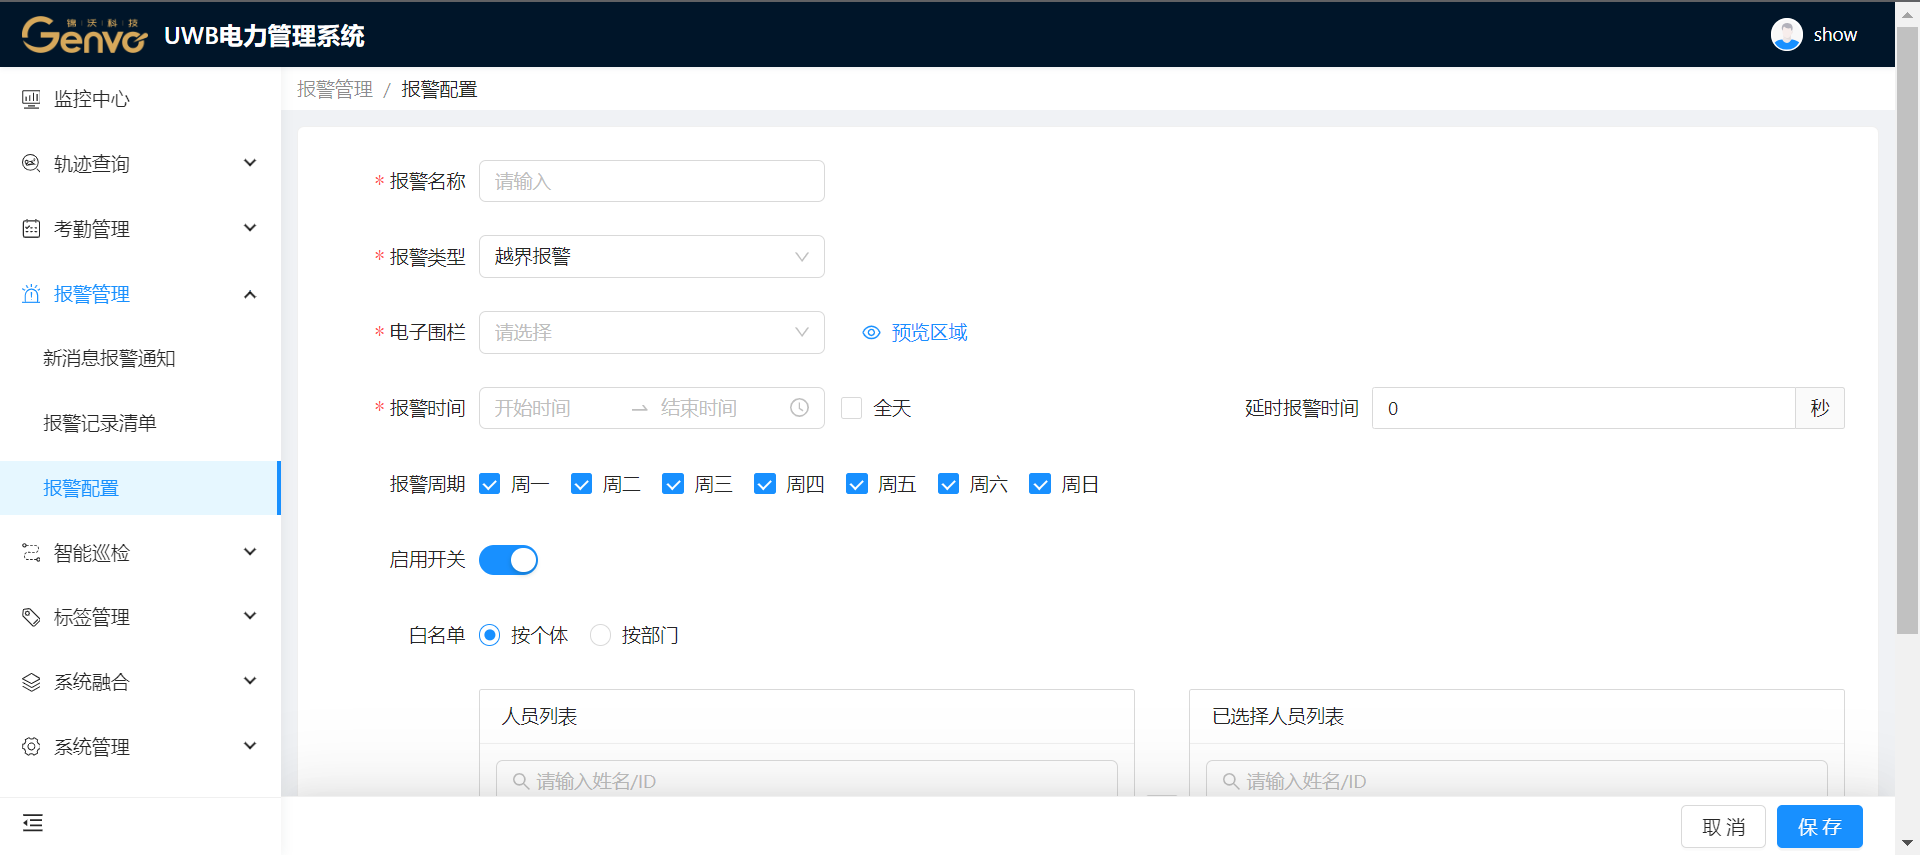Click the 保存 save button

tap(1819, 827)
